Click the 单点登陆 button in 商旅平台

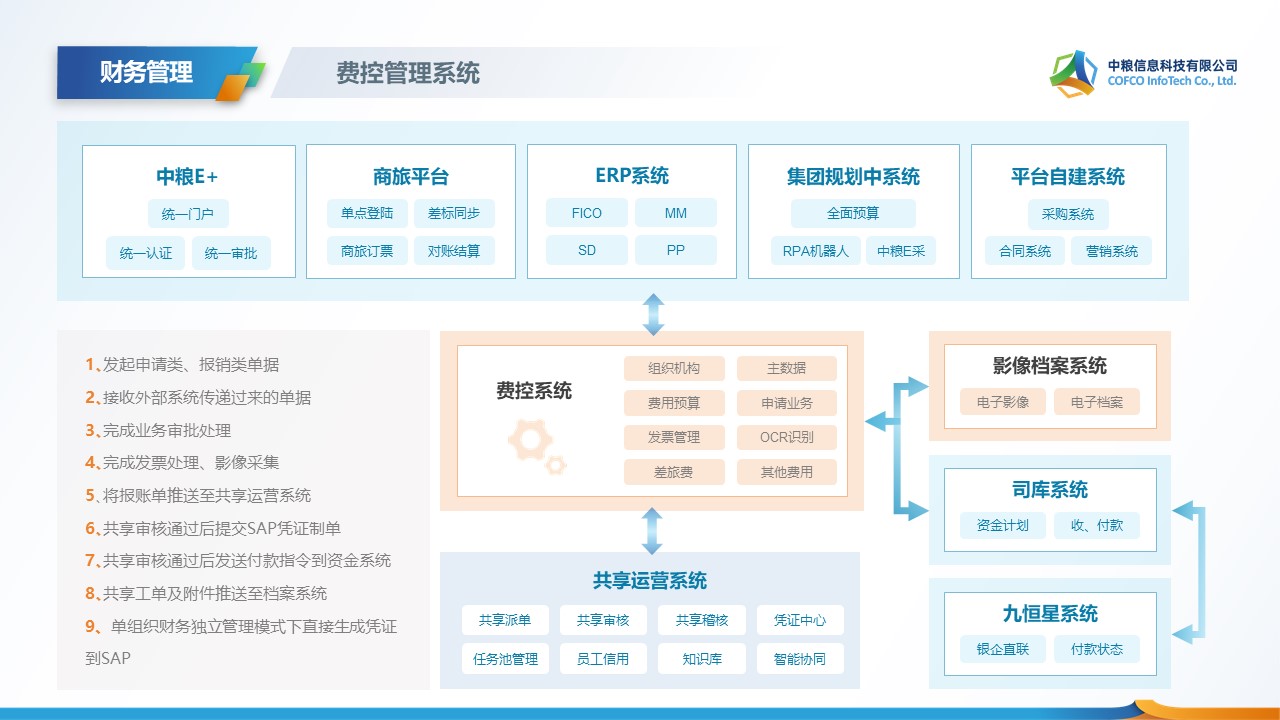367,213
